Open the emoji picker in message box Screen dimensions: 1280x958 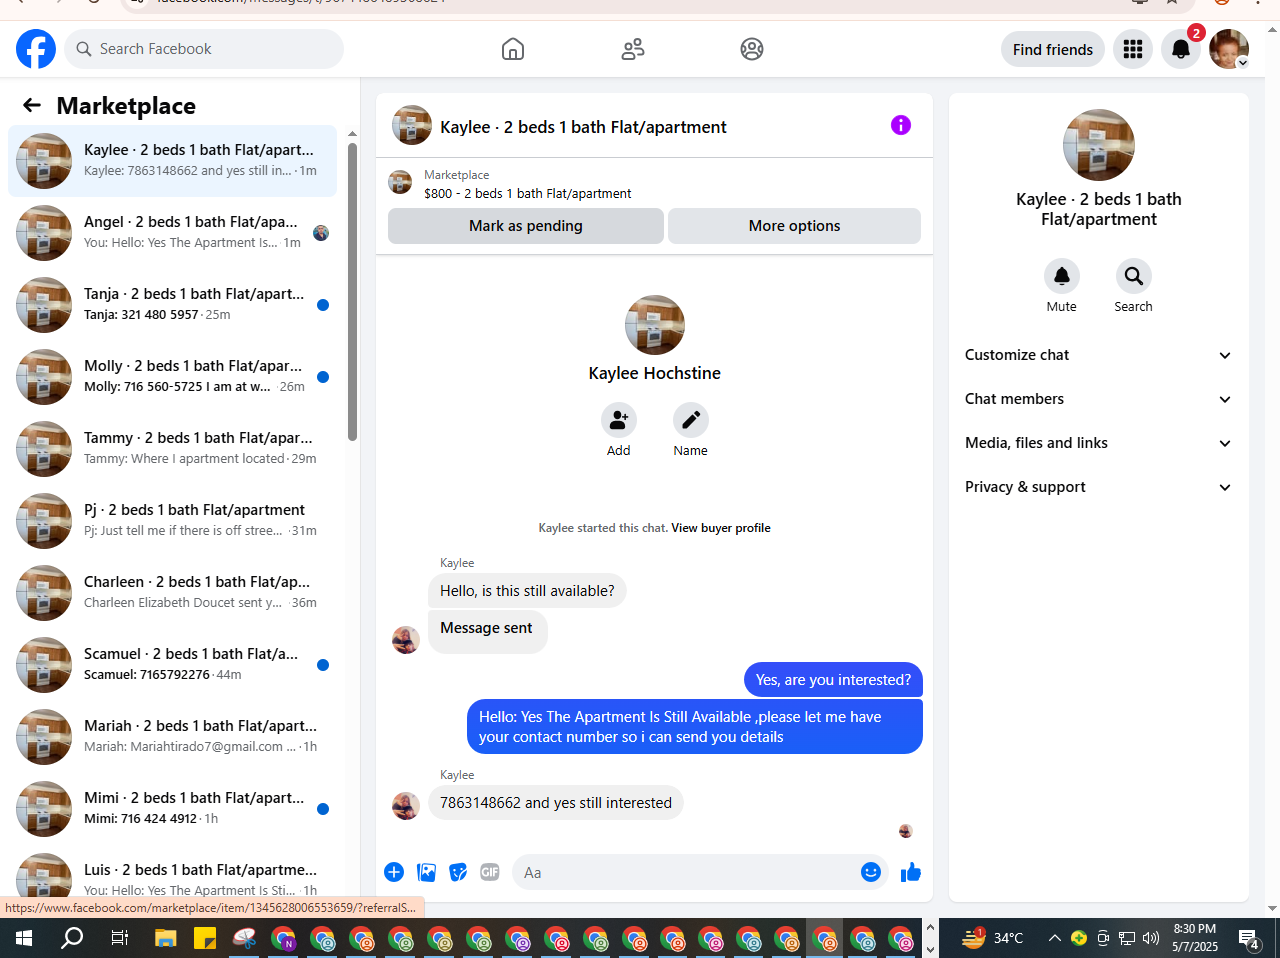871,872
